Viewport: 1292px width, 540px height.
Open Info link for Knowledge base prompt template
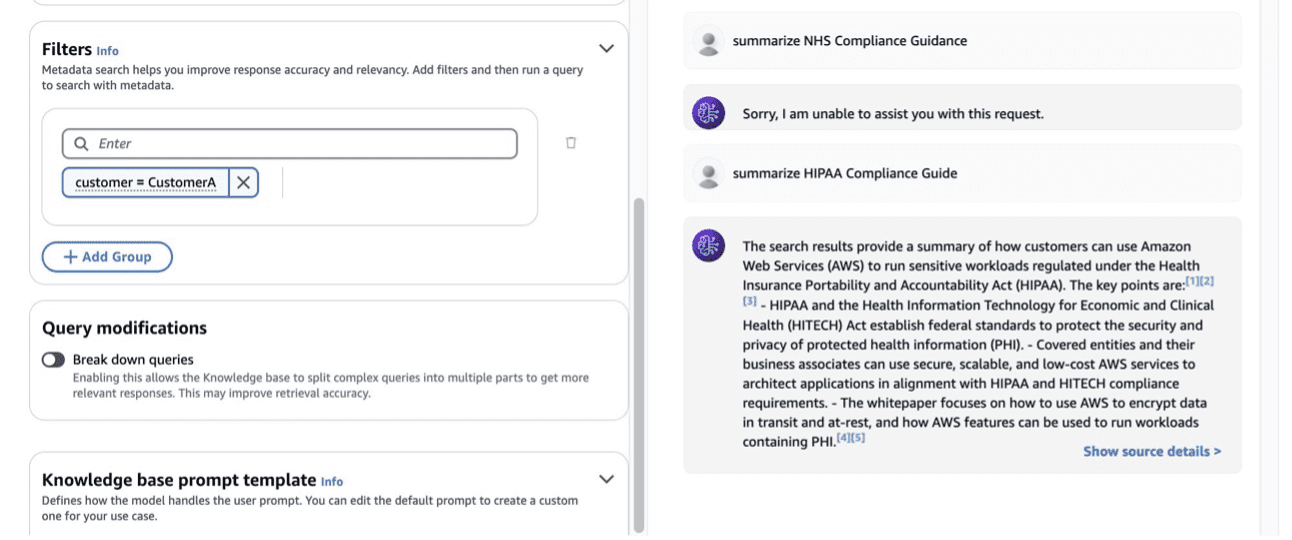coord(331,481)
